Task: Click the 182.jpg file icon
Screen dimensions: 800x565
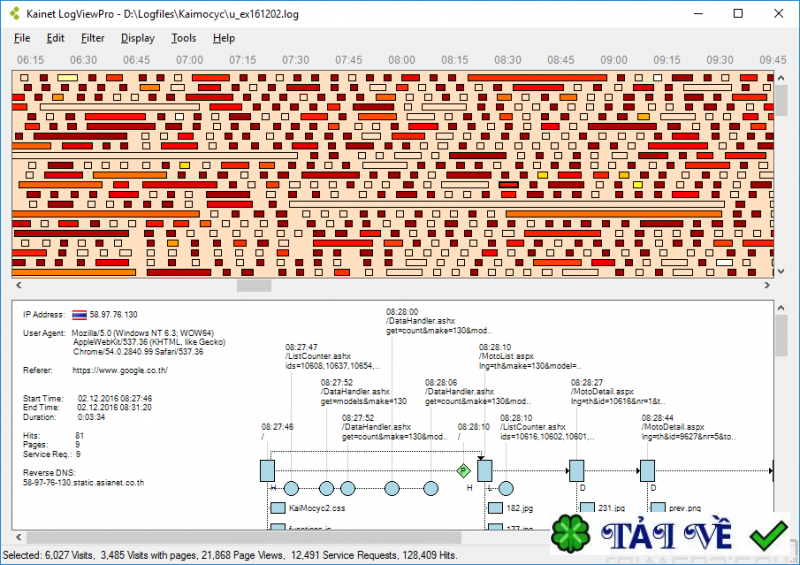Action: point(495,508)
